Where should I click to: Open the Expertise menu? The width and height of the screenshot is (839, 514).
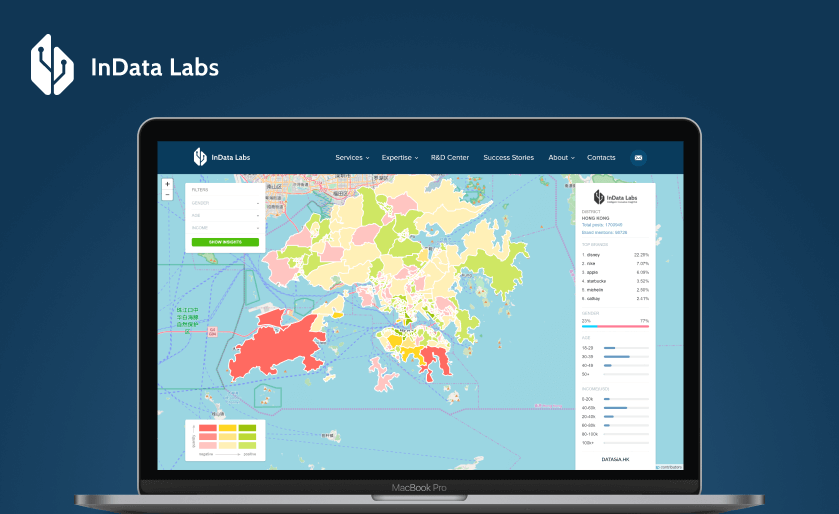(398, 157)
